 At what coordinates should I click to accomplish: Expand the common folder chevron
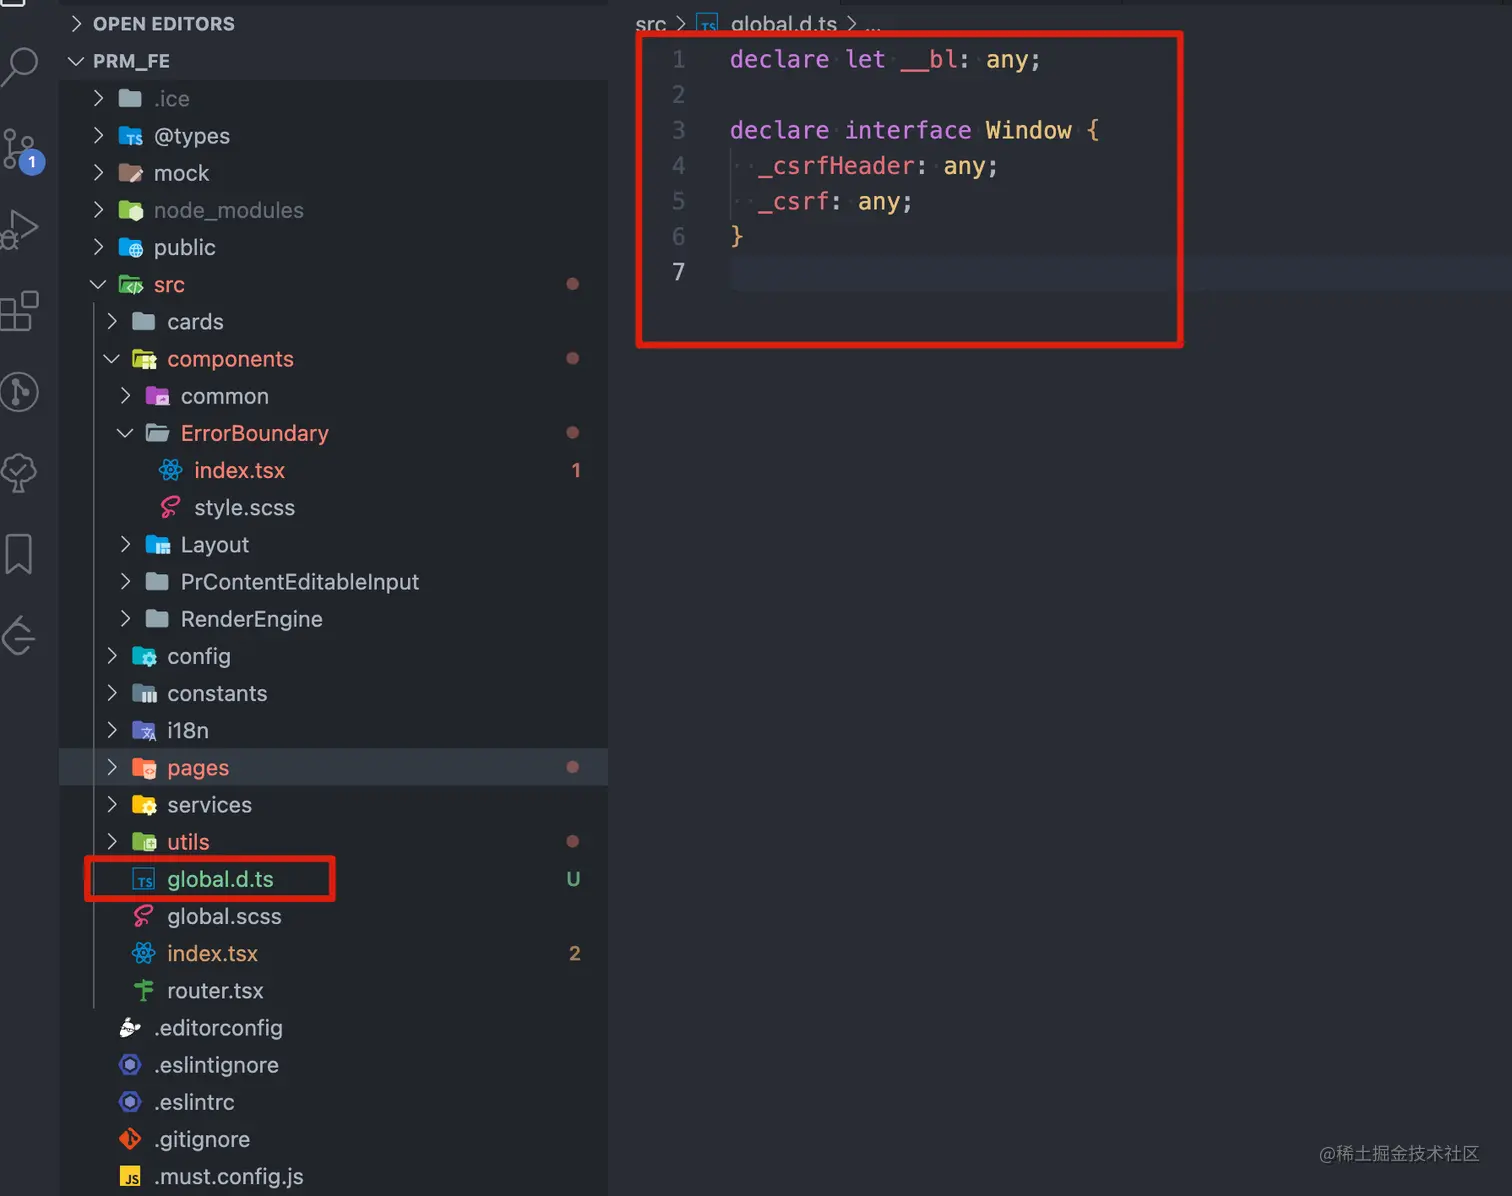point(125,396)
